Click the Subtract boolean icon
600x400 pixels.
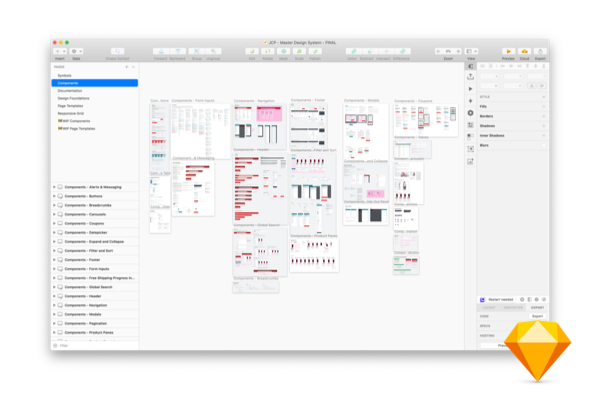click(370, 51)
